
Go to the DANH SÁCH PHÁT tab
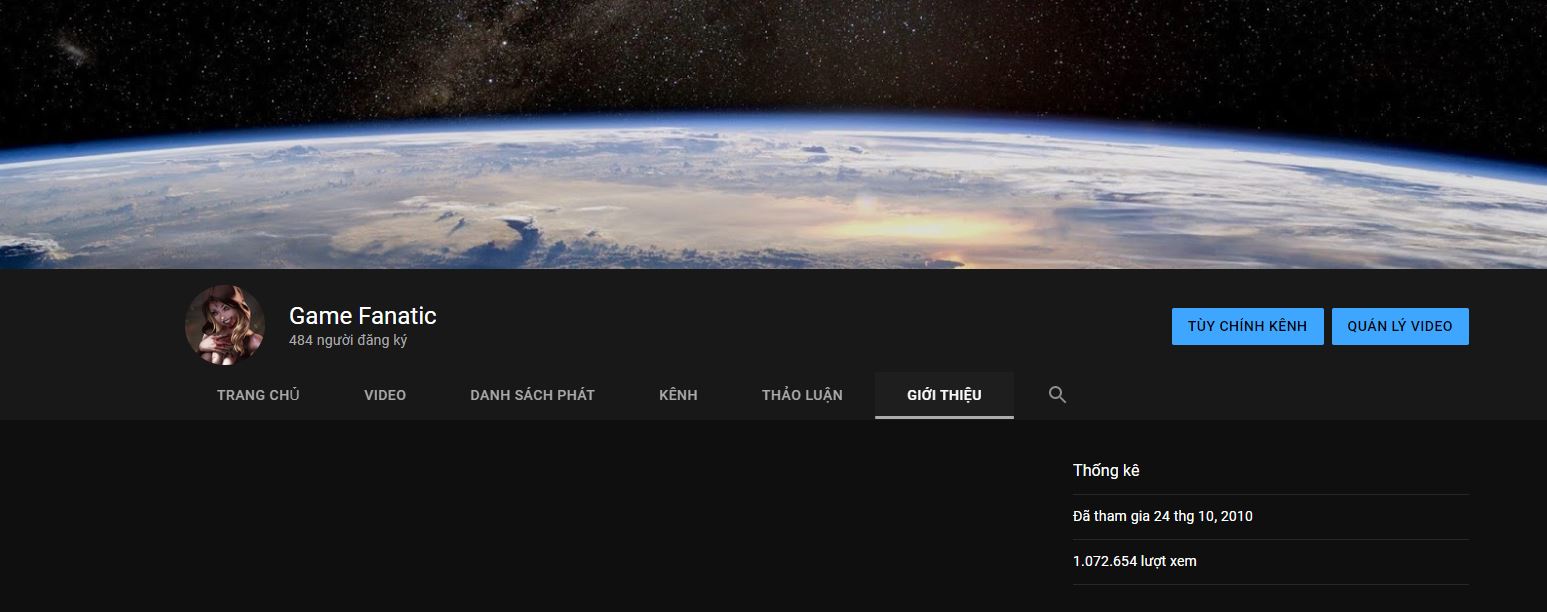(x=532, y=395)
